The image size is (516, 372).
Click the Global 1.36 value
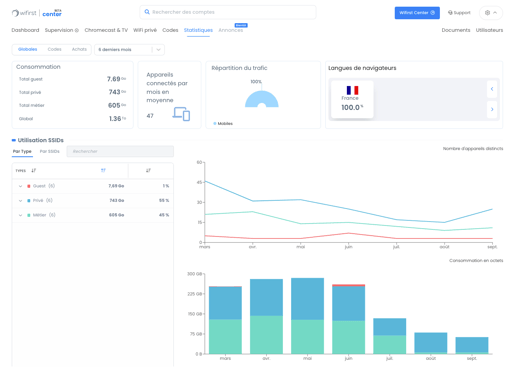[x=117, y=119]
